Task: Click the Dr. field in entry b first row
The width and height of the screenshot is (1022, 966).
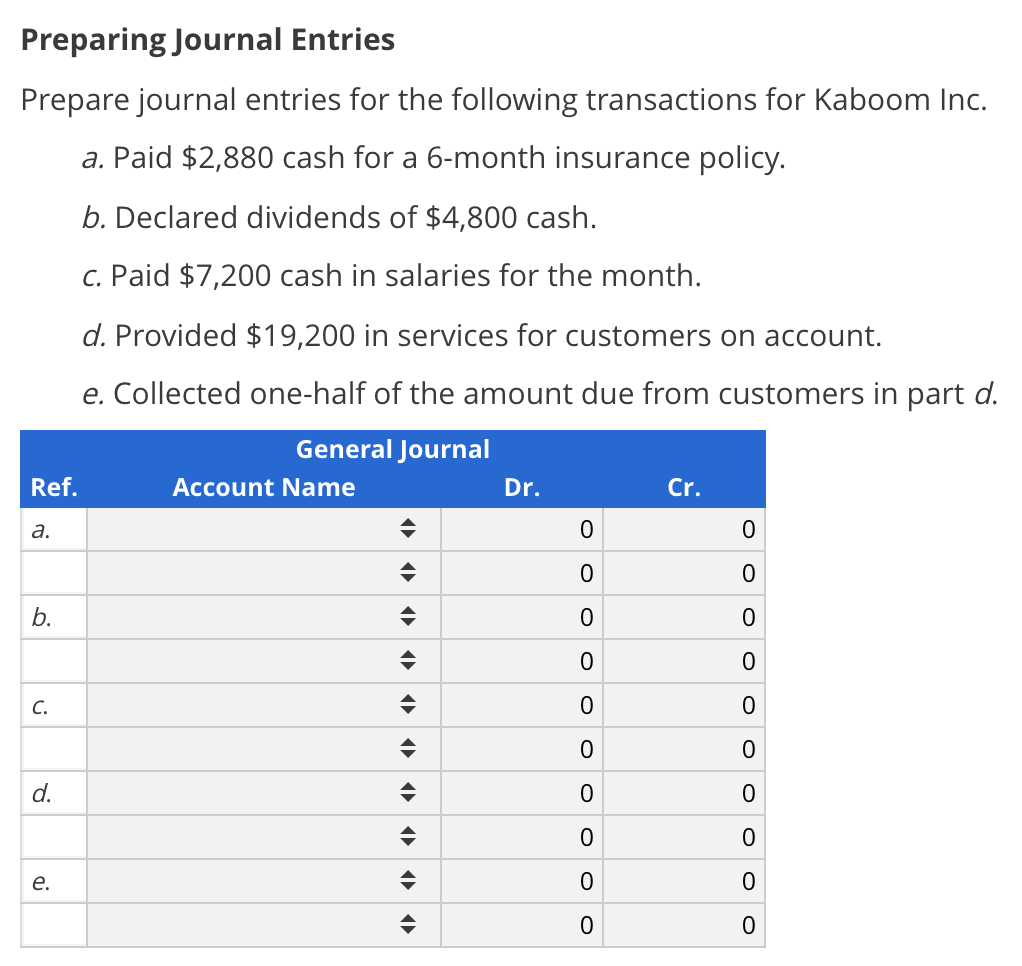Action: (521, 617)
